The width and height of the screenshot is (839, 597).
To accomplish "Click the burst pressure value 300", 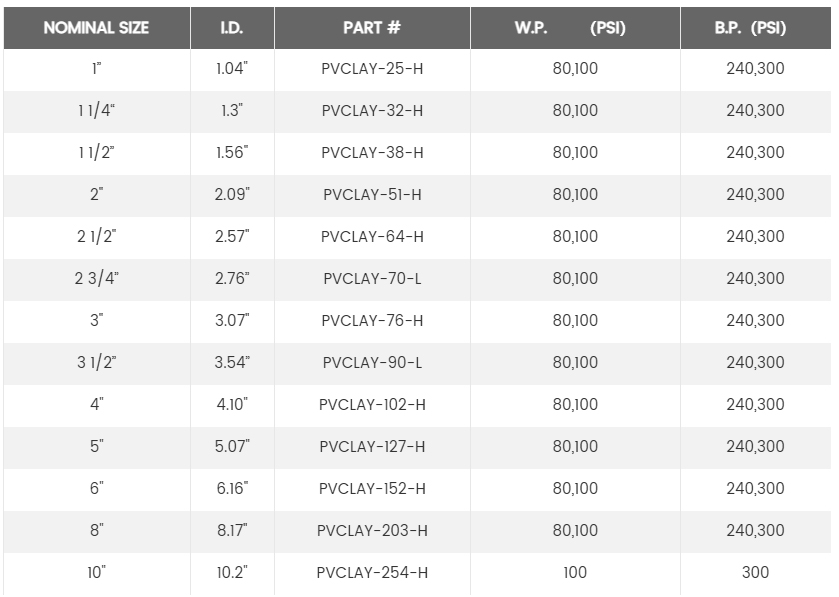I will coord(756,573).
